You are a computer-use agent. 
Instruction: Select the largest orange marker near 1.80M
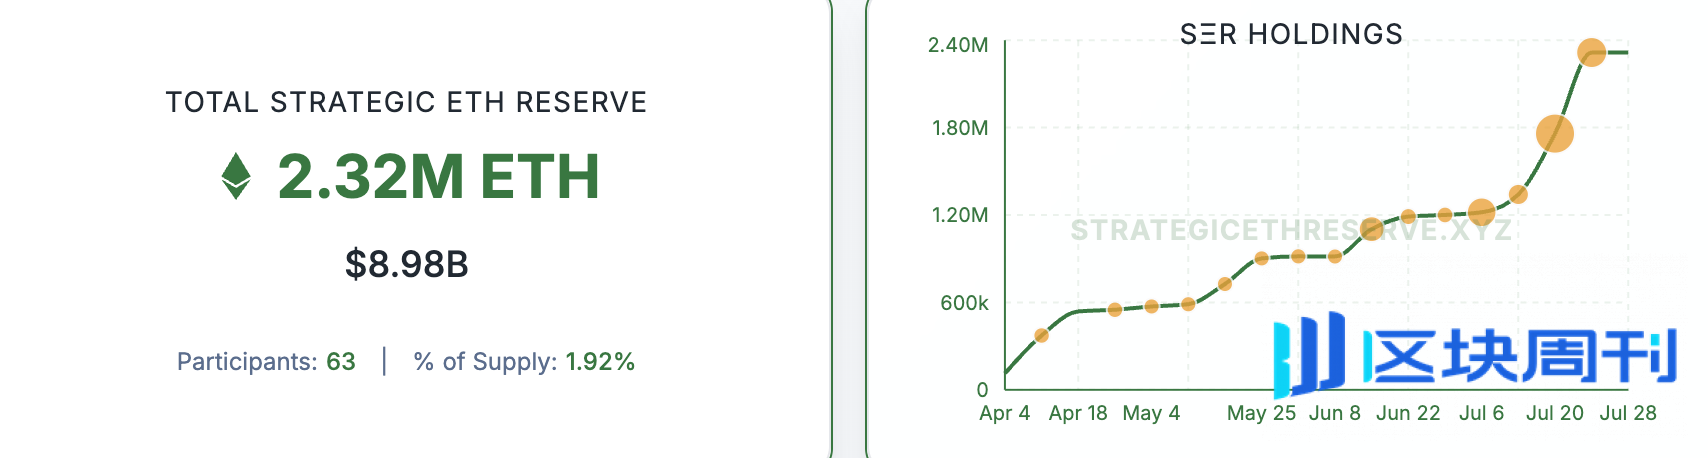point(1554,133)
